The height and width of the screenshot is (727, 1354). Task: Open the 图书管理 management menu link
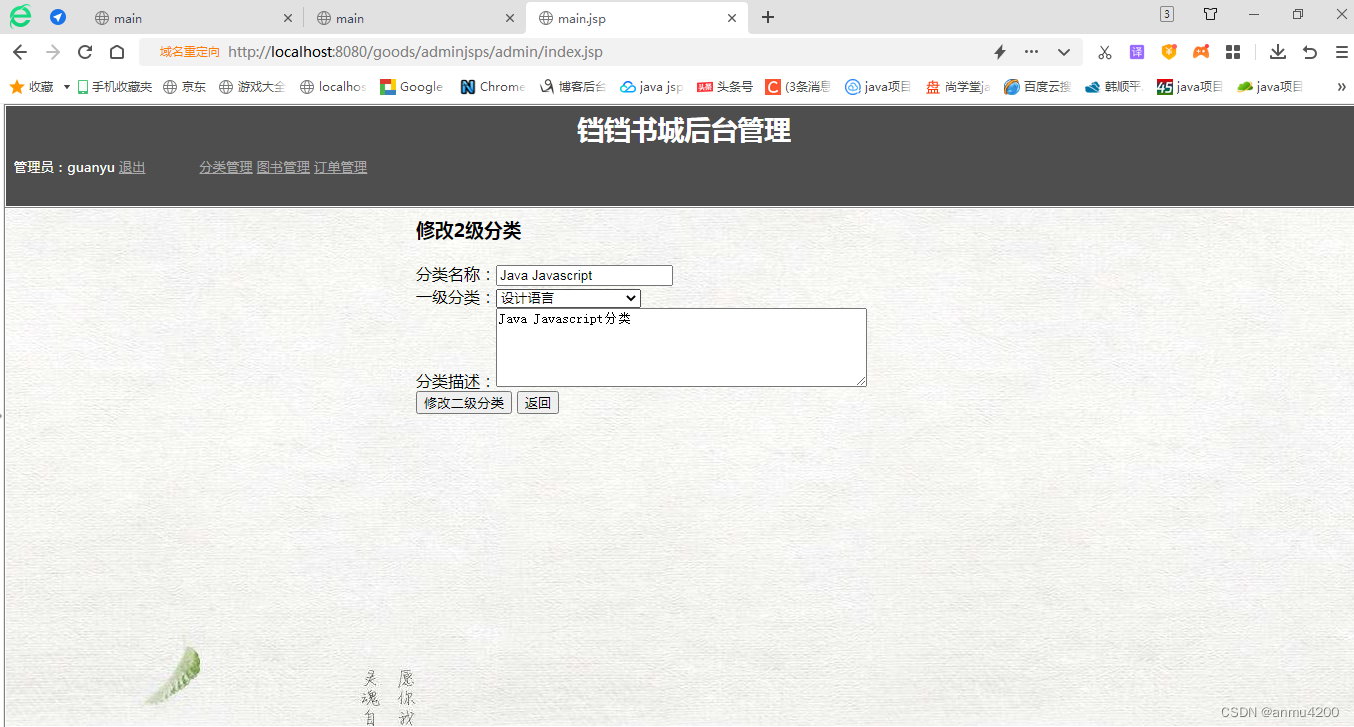[283, 167]
